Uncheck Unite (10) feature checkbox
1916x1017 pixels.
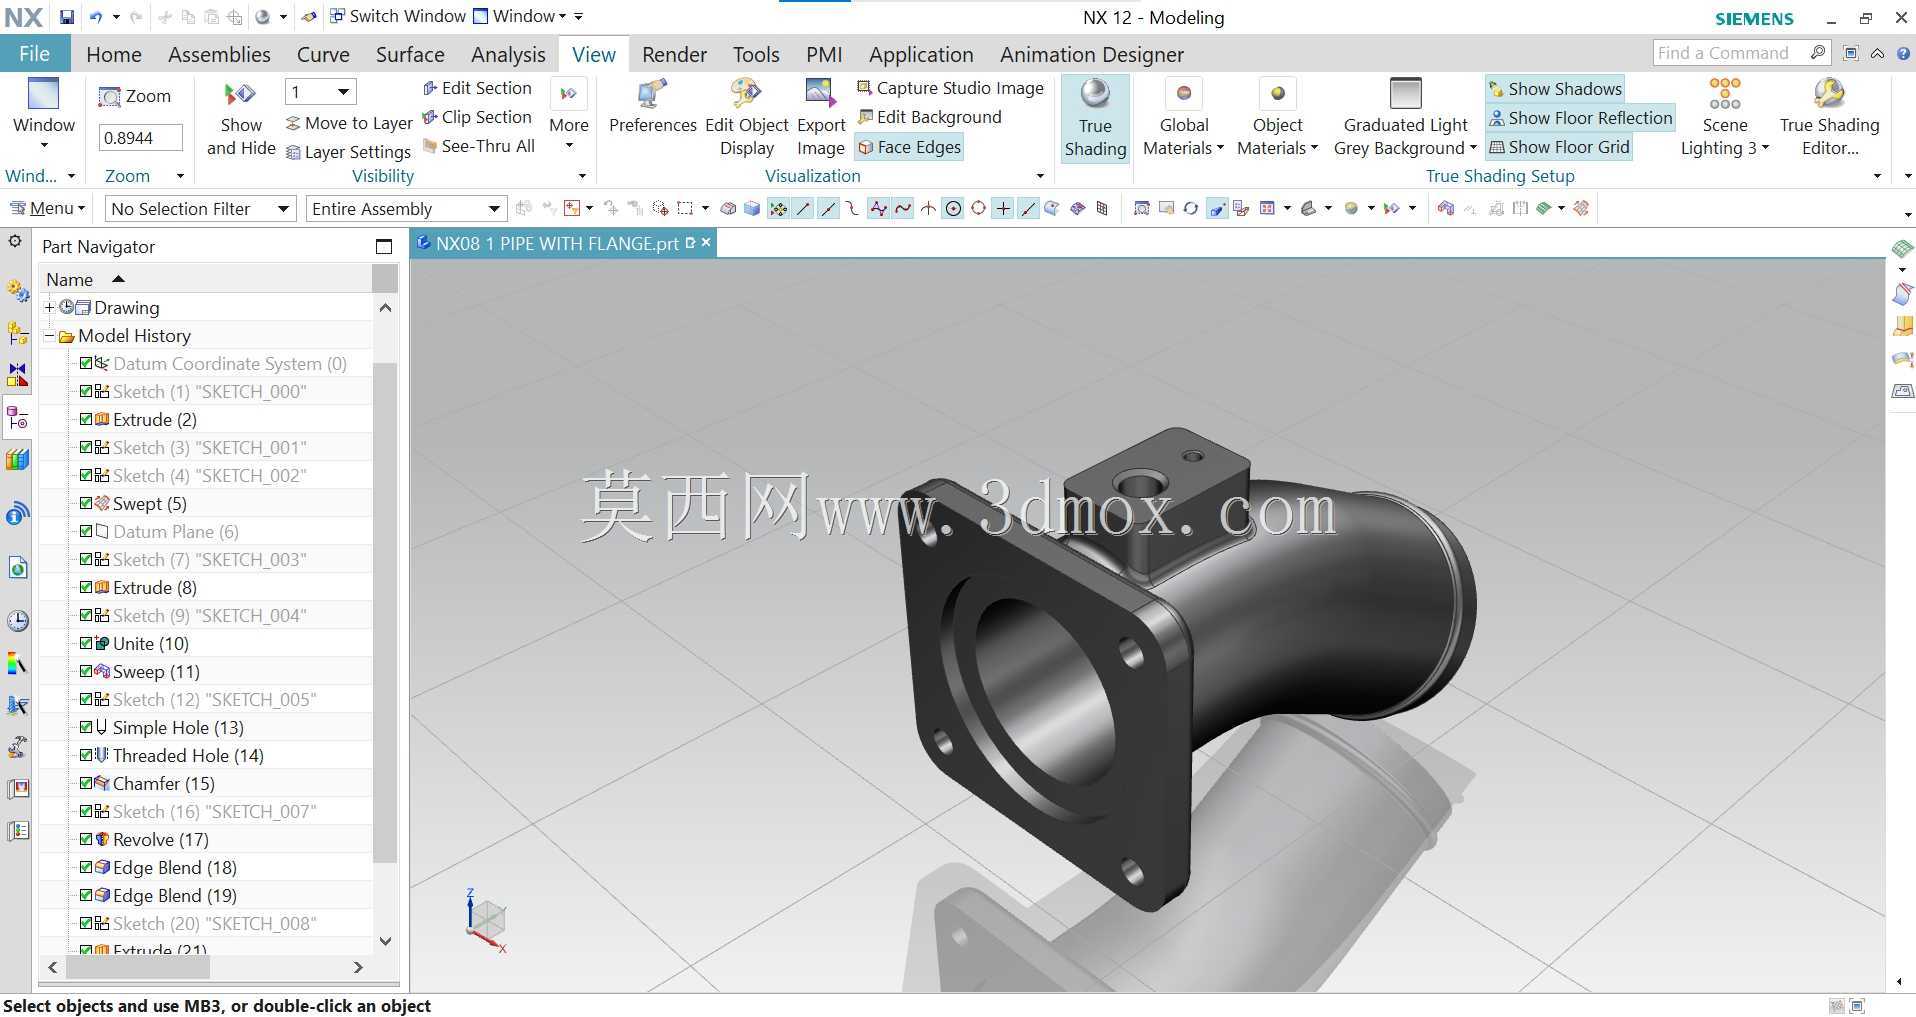tap(87, 643)
